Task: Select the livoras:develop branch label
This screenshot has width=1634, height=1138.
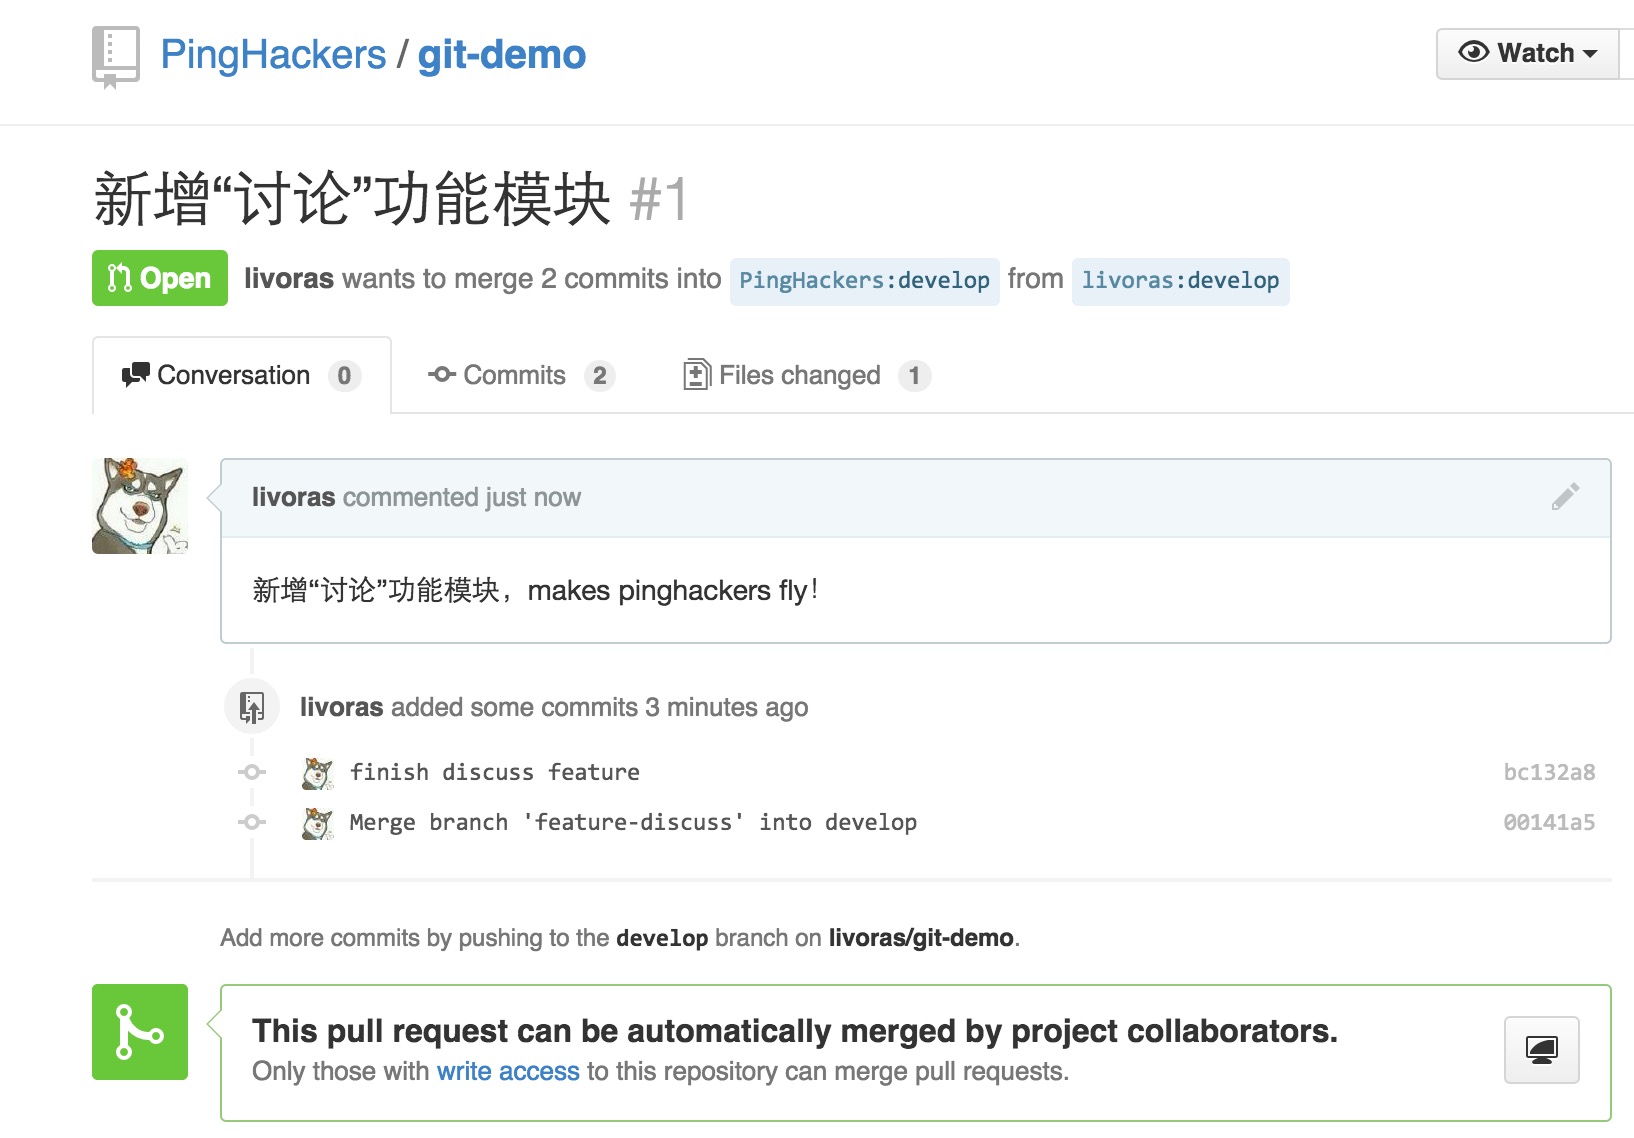Action: [1180, 280]
